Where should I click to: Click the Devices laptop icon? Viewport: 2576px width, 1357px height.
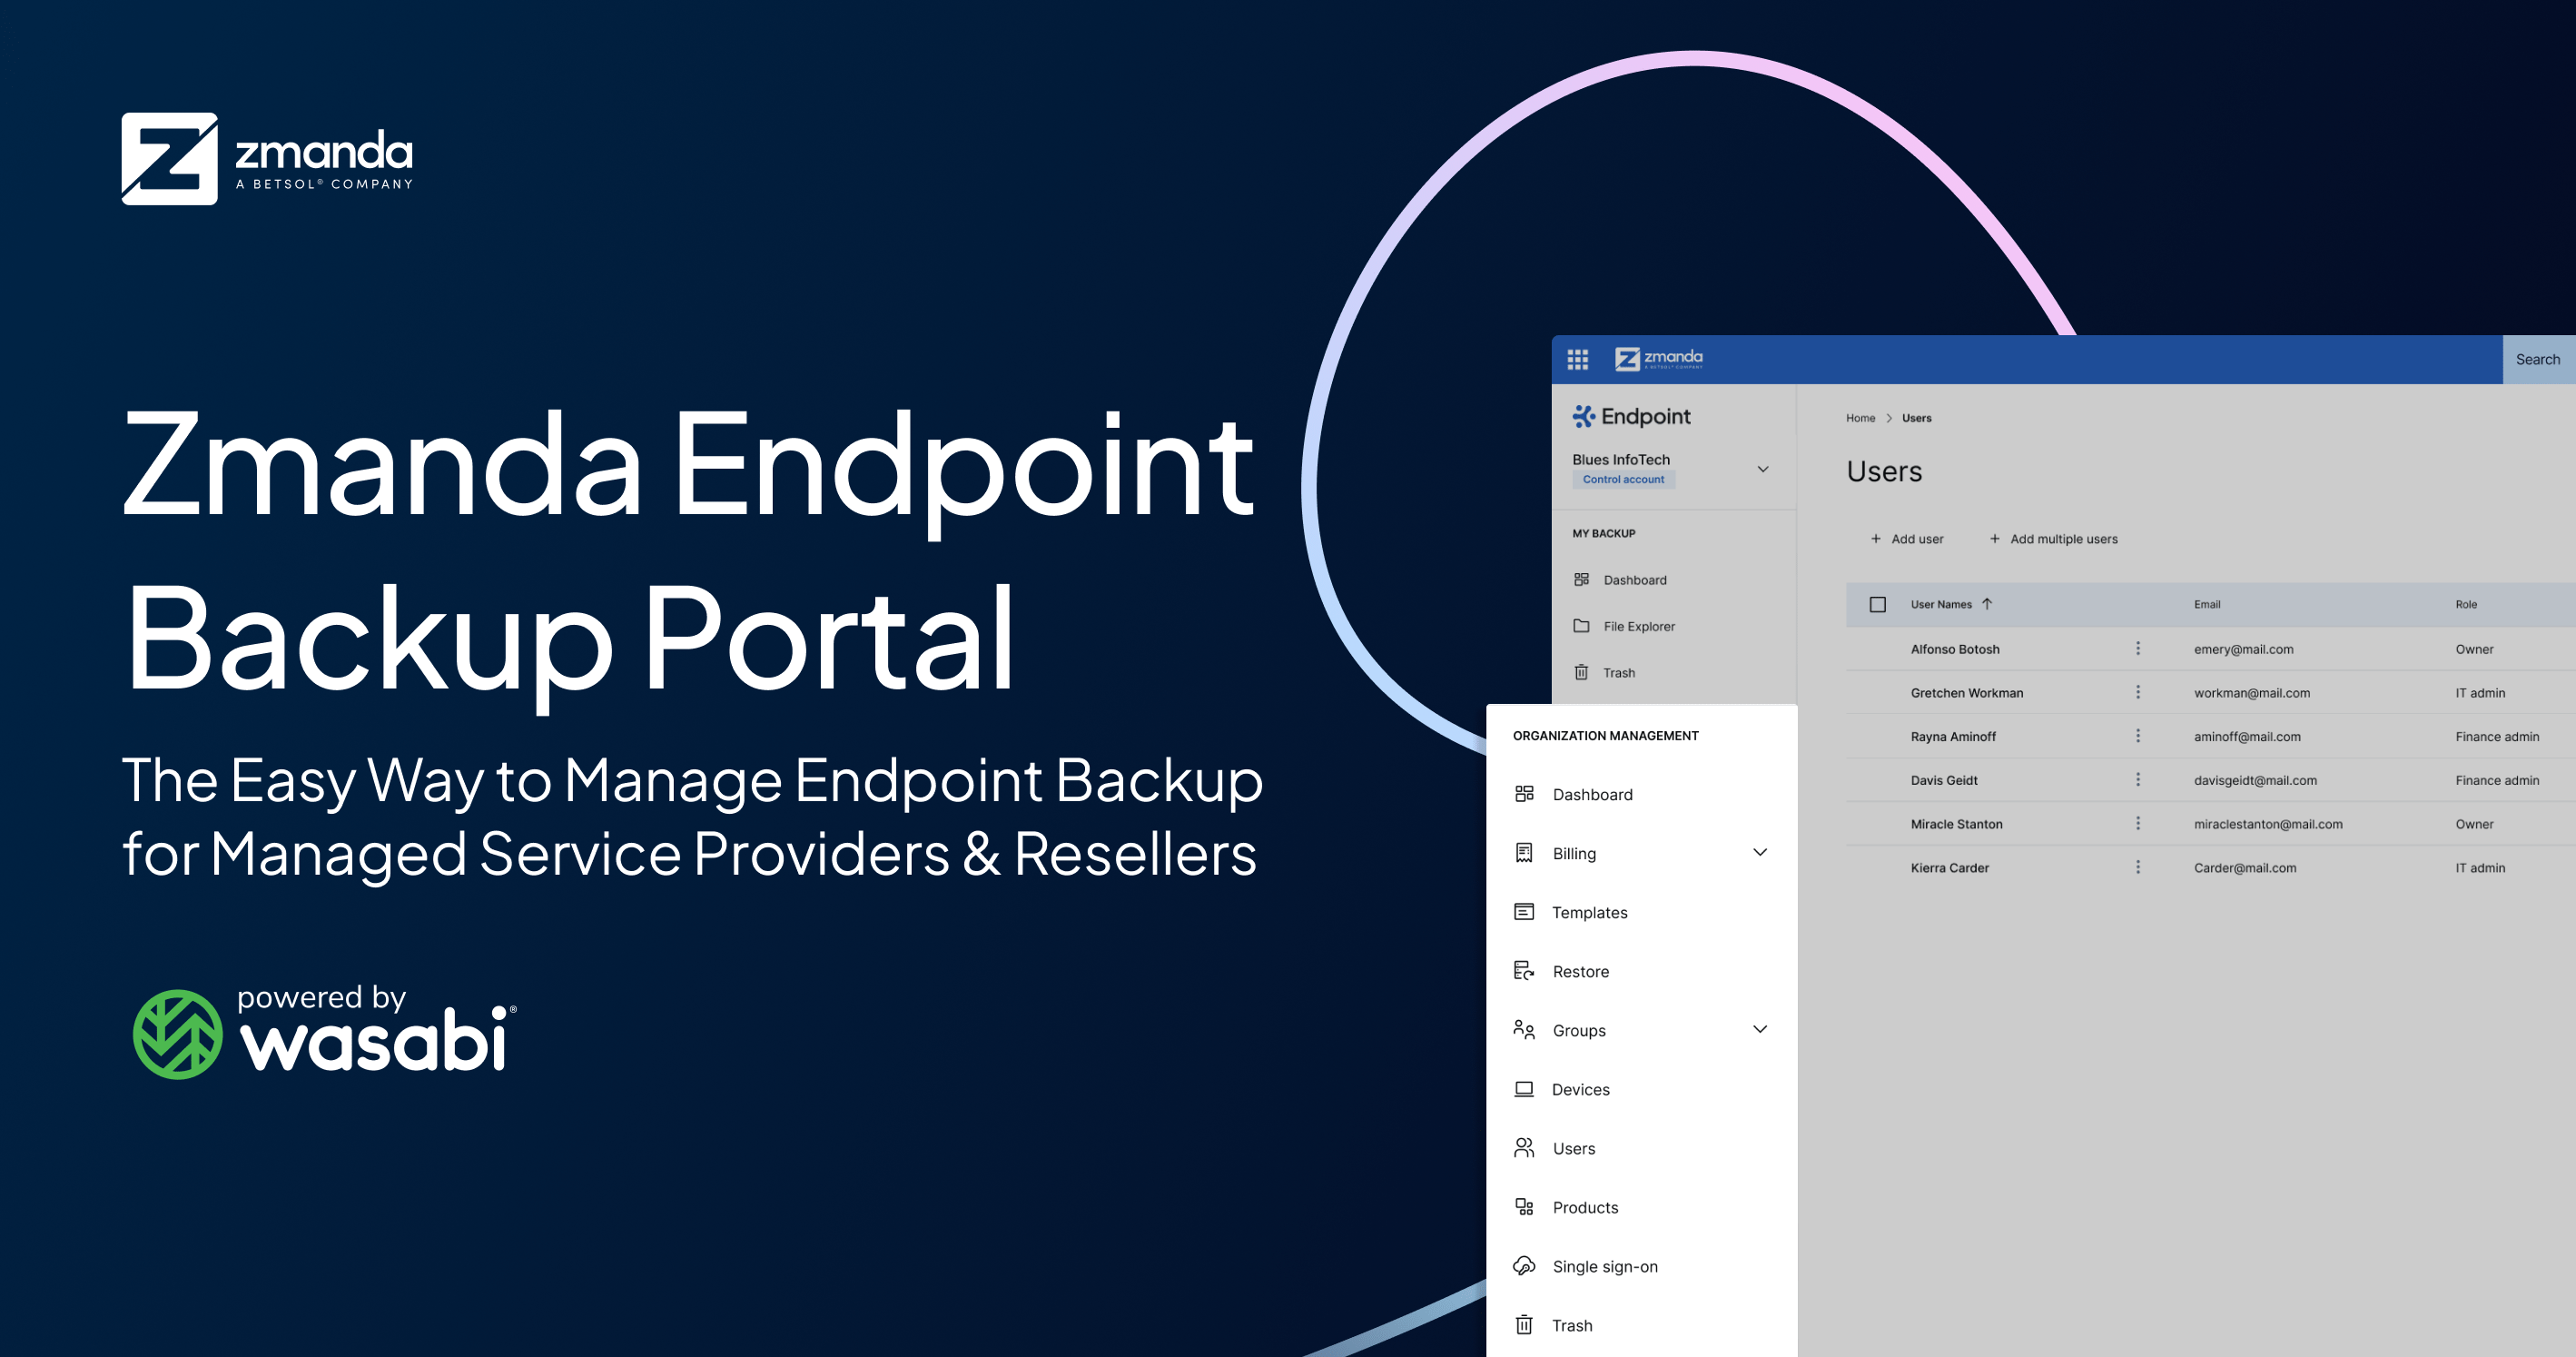[x=1524, y=1089]
